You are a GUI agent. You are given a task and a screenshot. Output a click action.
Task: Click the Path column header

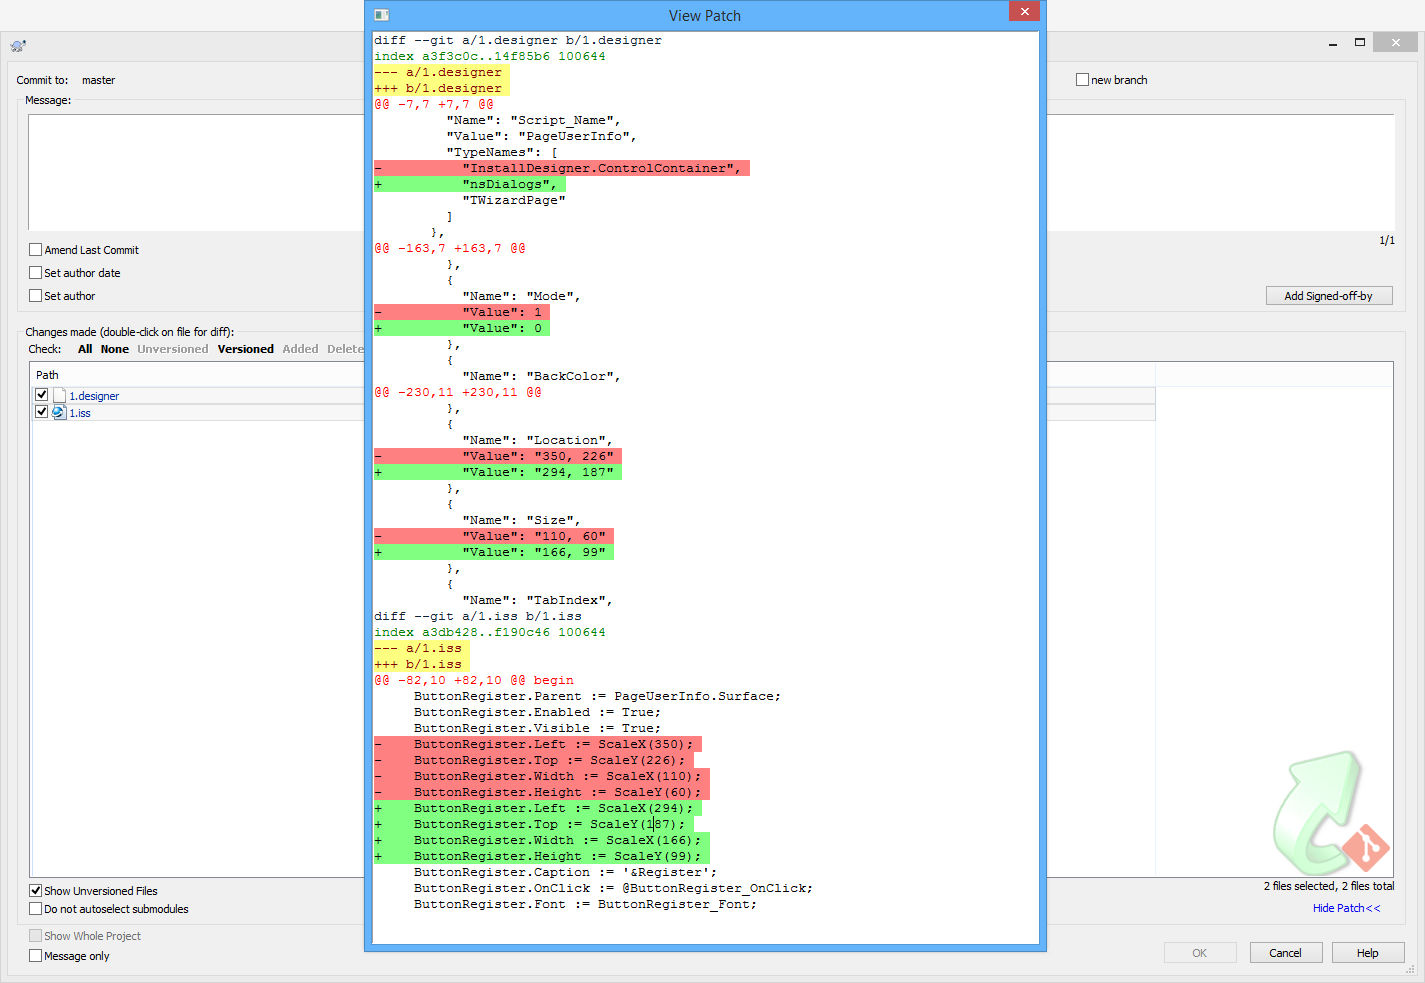tap(47, 375)
